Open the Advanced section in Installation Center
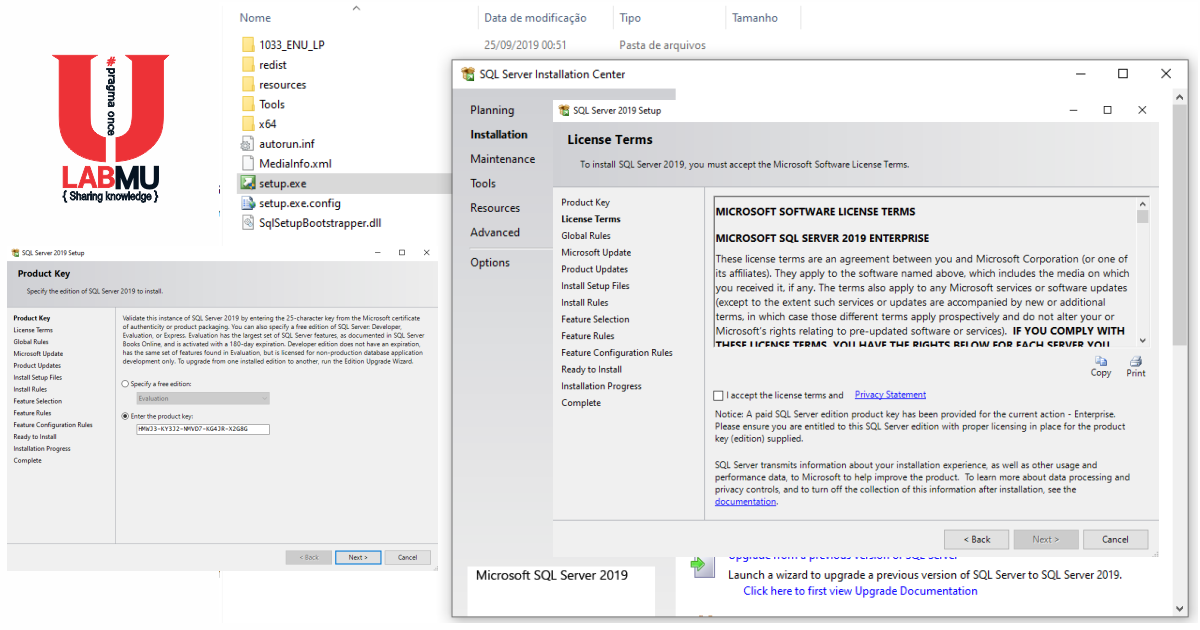This screenshot has width=1200, height=630. coord(495,232)
